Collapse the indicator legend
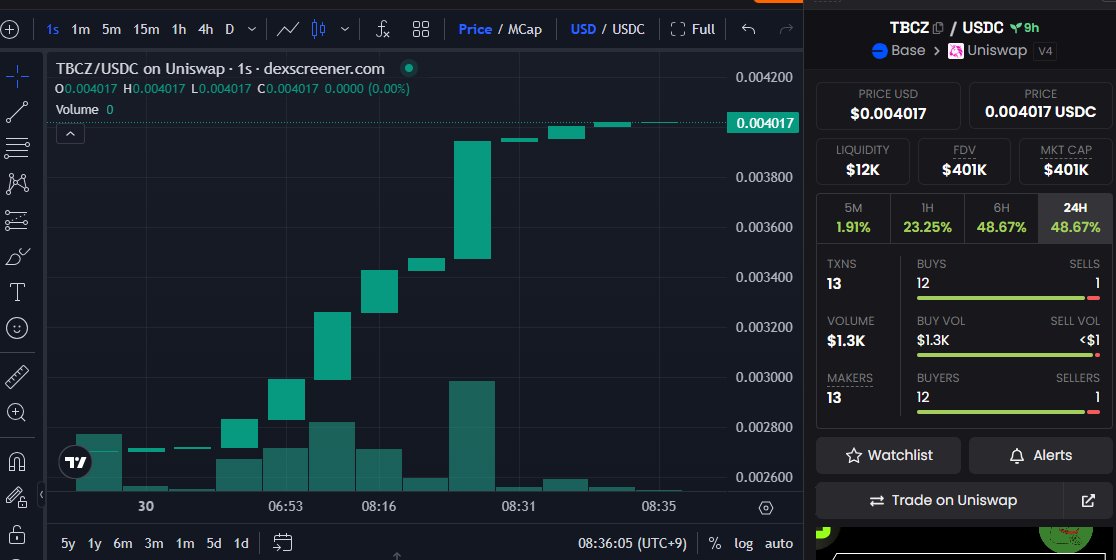Image resolution: width=1116 pixels, height=560 pixels. tap(70, 134)
